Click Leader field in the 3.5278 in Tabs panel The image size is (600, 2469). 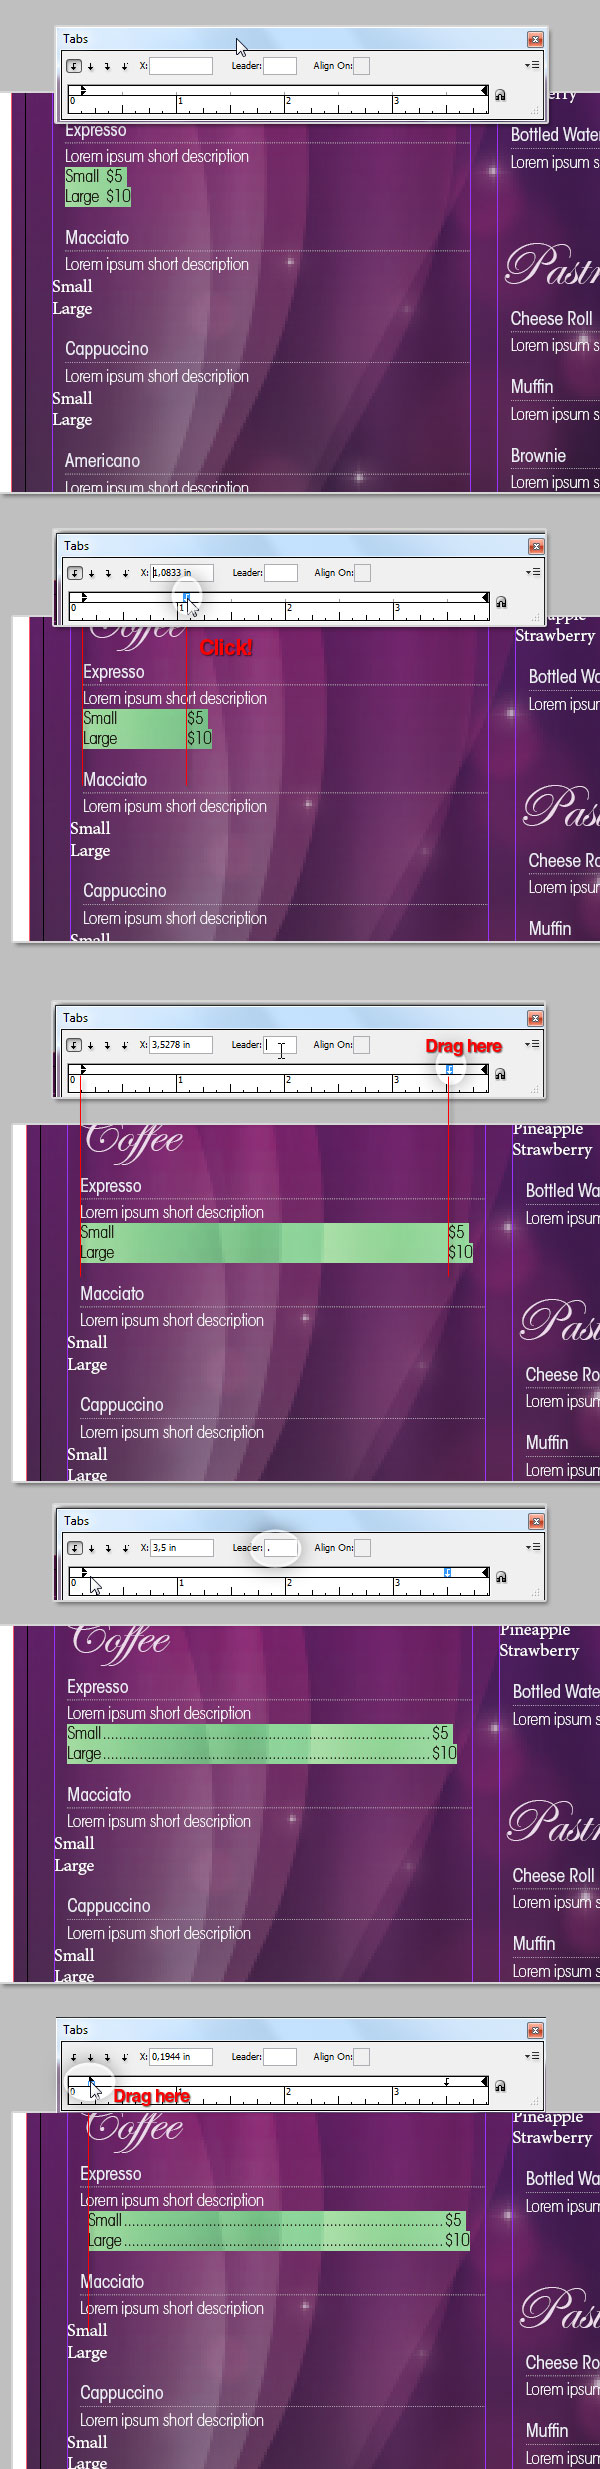280,1045
